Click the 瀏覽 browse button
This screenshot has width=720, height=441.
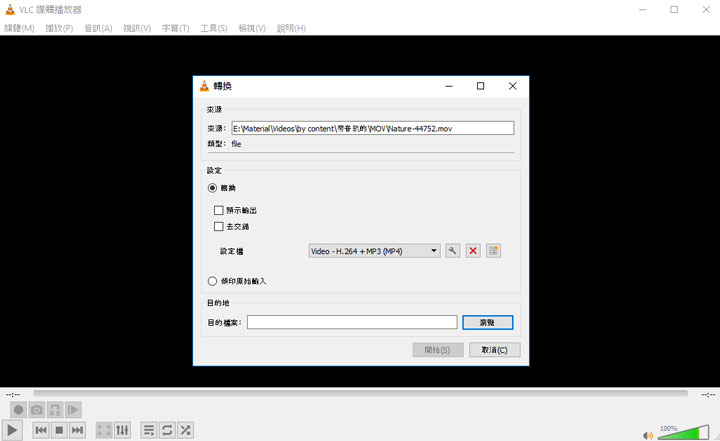tap(488, 322)
